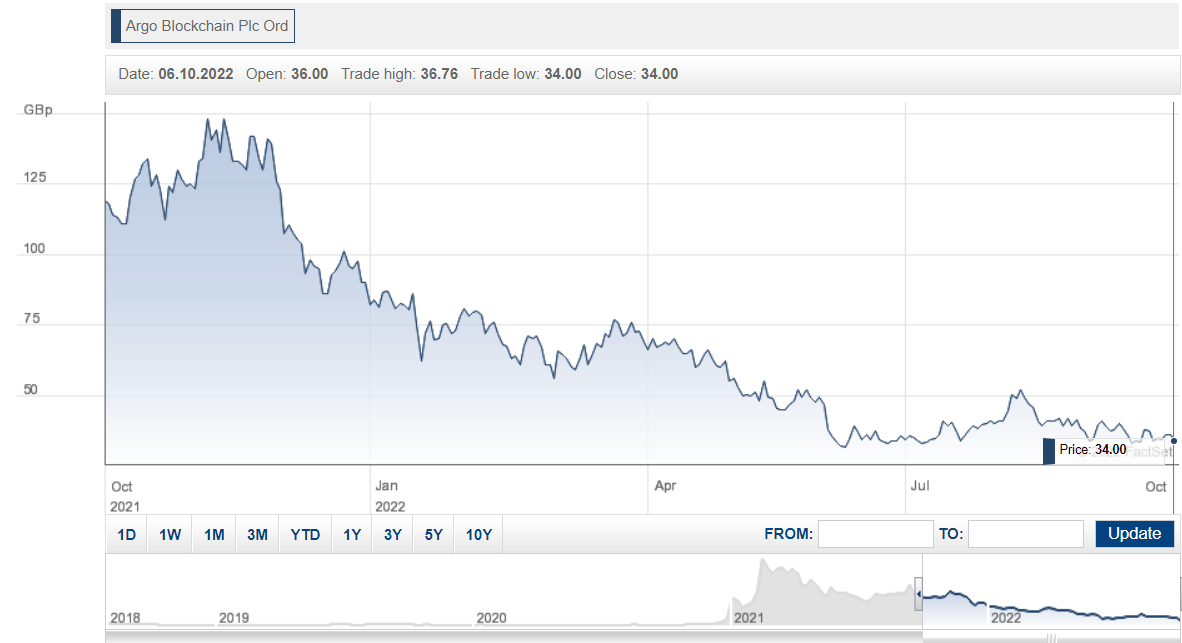Screen dimensions: 1182x643
Task: Select the 1D time range
Action: pyautogui.click(x=127, y=534)
